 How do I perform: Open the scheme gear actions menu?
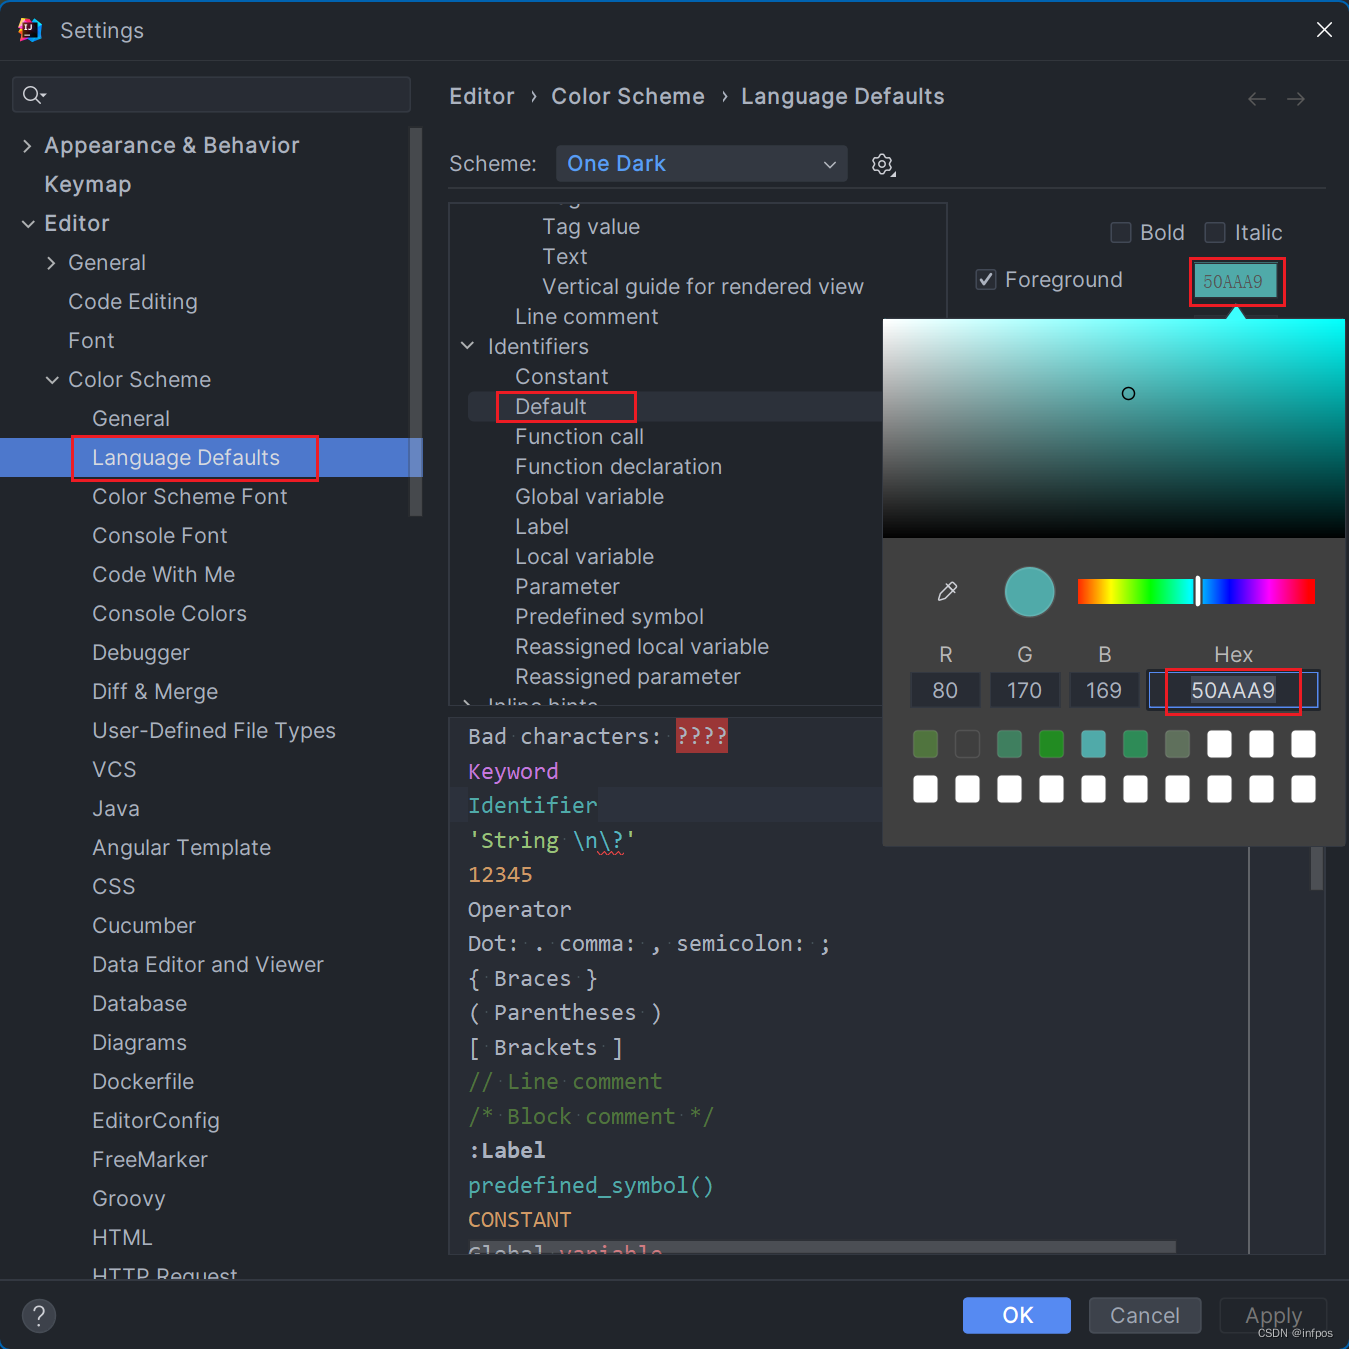[883, 164]
